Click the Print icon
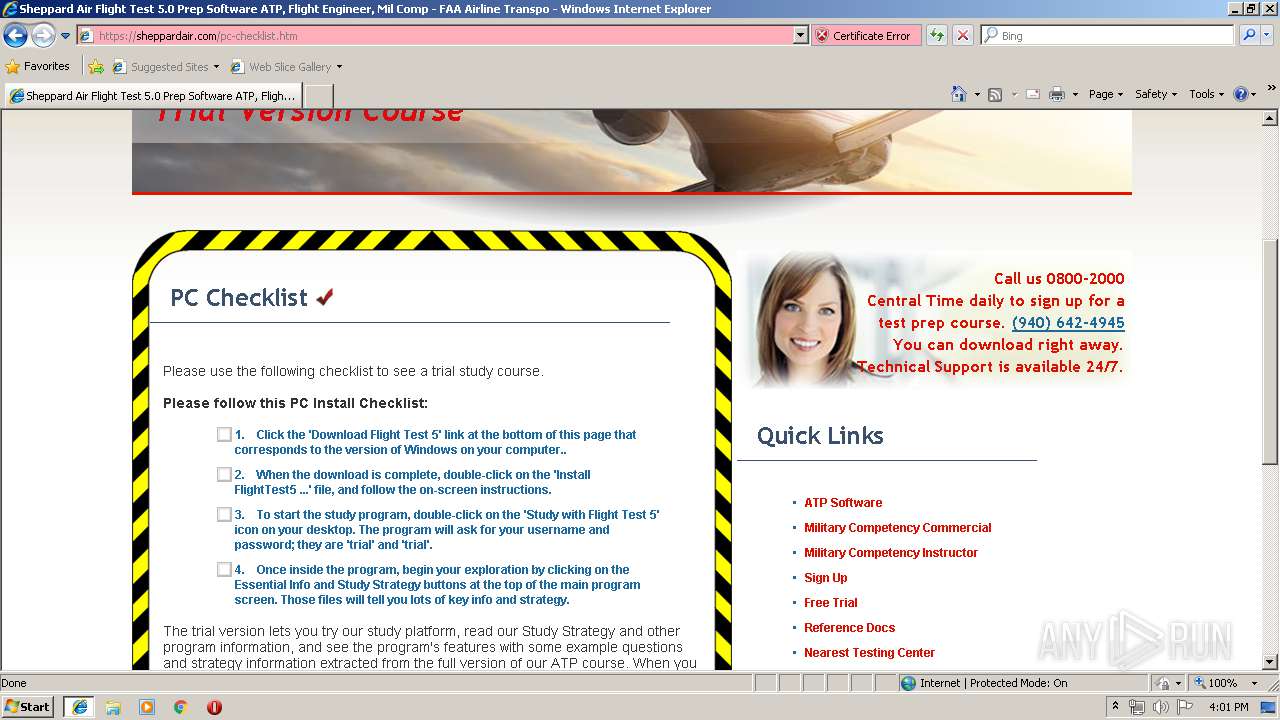Screen dimensions: 1280x720 click(1057, 94)
